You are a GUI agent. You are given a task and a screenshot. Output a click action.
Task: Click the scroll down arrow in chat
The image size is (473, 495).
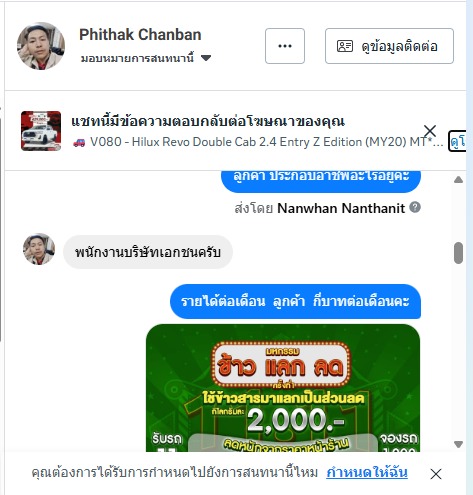(459, 444)
